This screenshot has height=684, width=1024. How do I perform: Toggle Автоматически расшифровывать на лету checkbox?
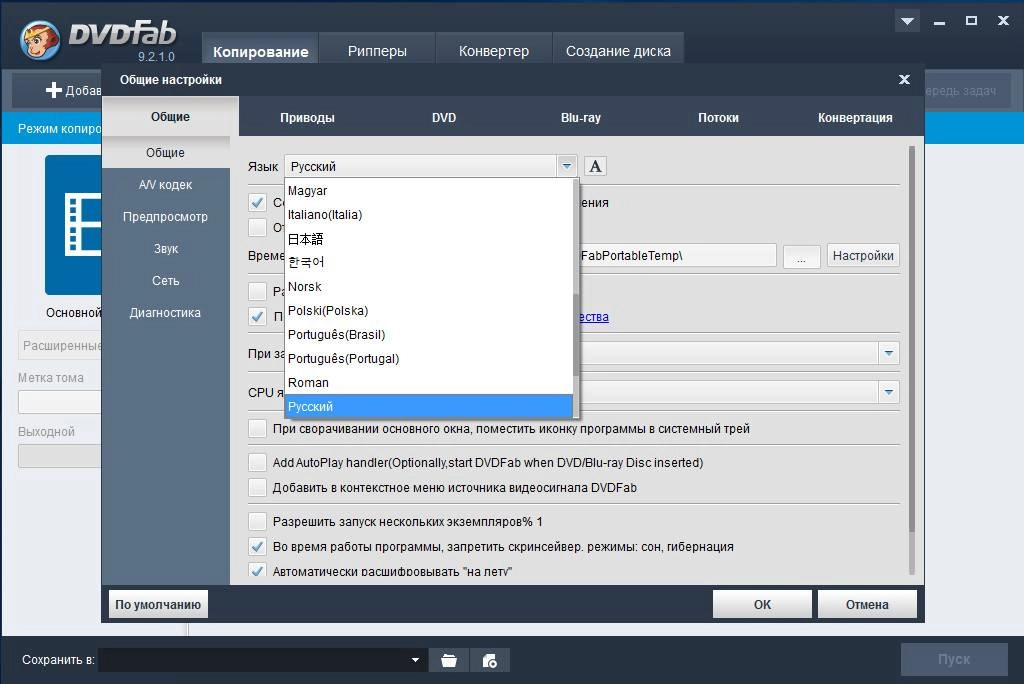click(x=257, y=571)
